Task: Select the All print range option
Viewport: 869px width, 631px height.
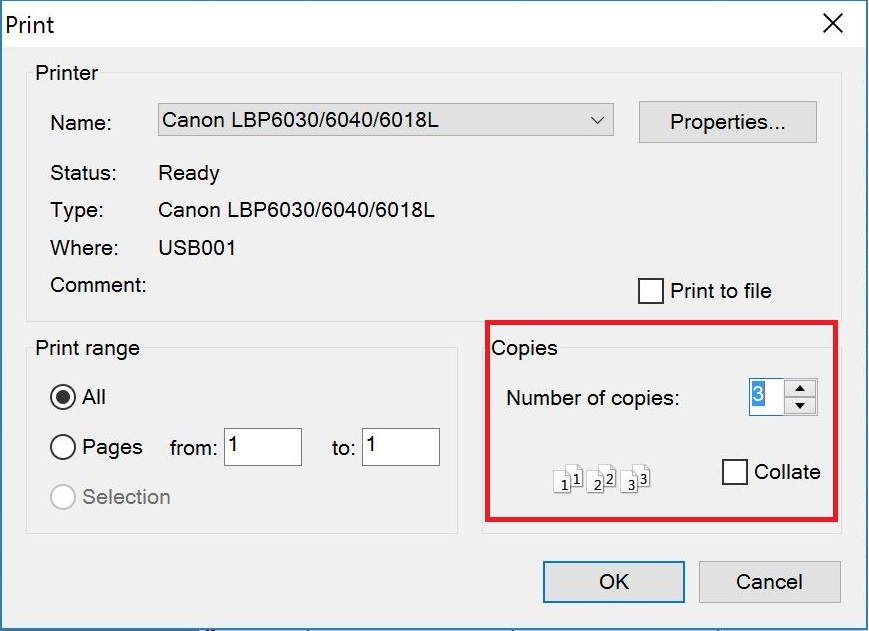Action: coord(63,397)
